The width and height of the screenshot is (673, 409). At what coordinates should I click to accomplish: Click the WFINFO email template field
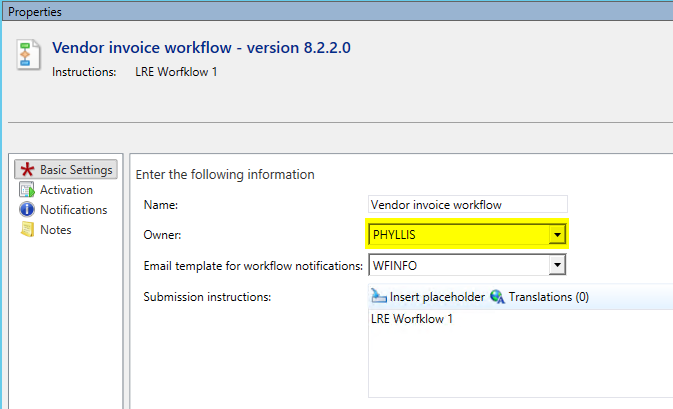tap(458, 265)
